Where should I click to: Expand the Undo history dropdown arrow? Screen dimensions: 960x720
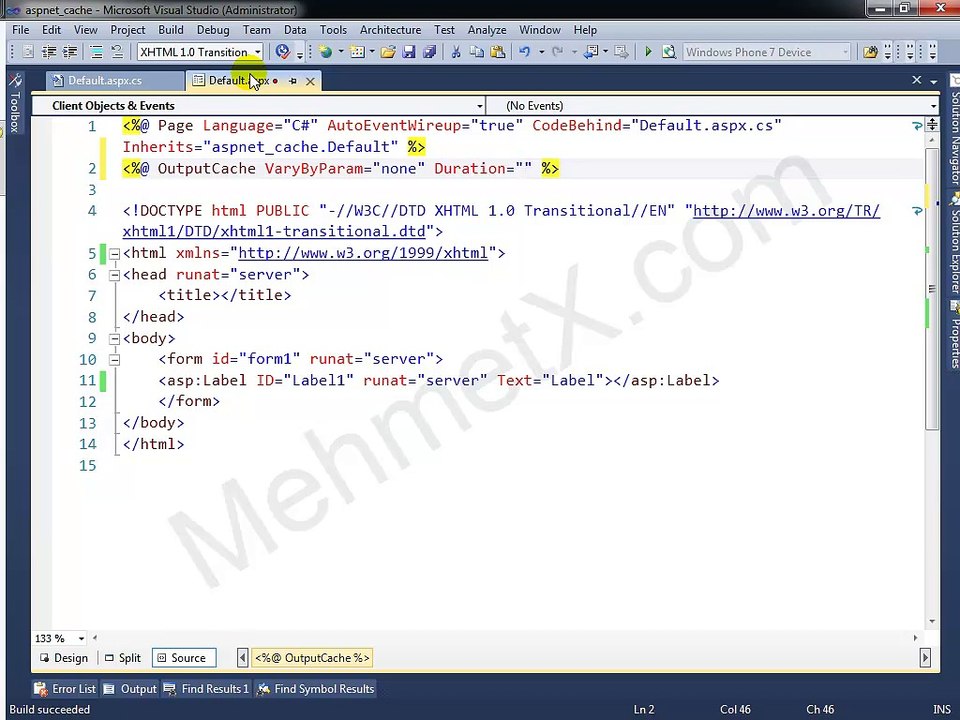click(541, 52)
